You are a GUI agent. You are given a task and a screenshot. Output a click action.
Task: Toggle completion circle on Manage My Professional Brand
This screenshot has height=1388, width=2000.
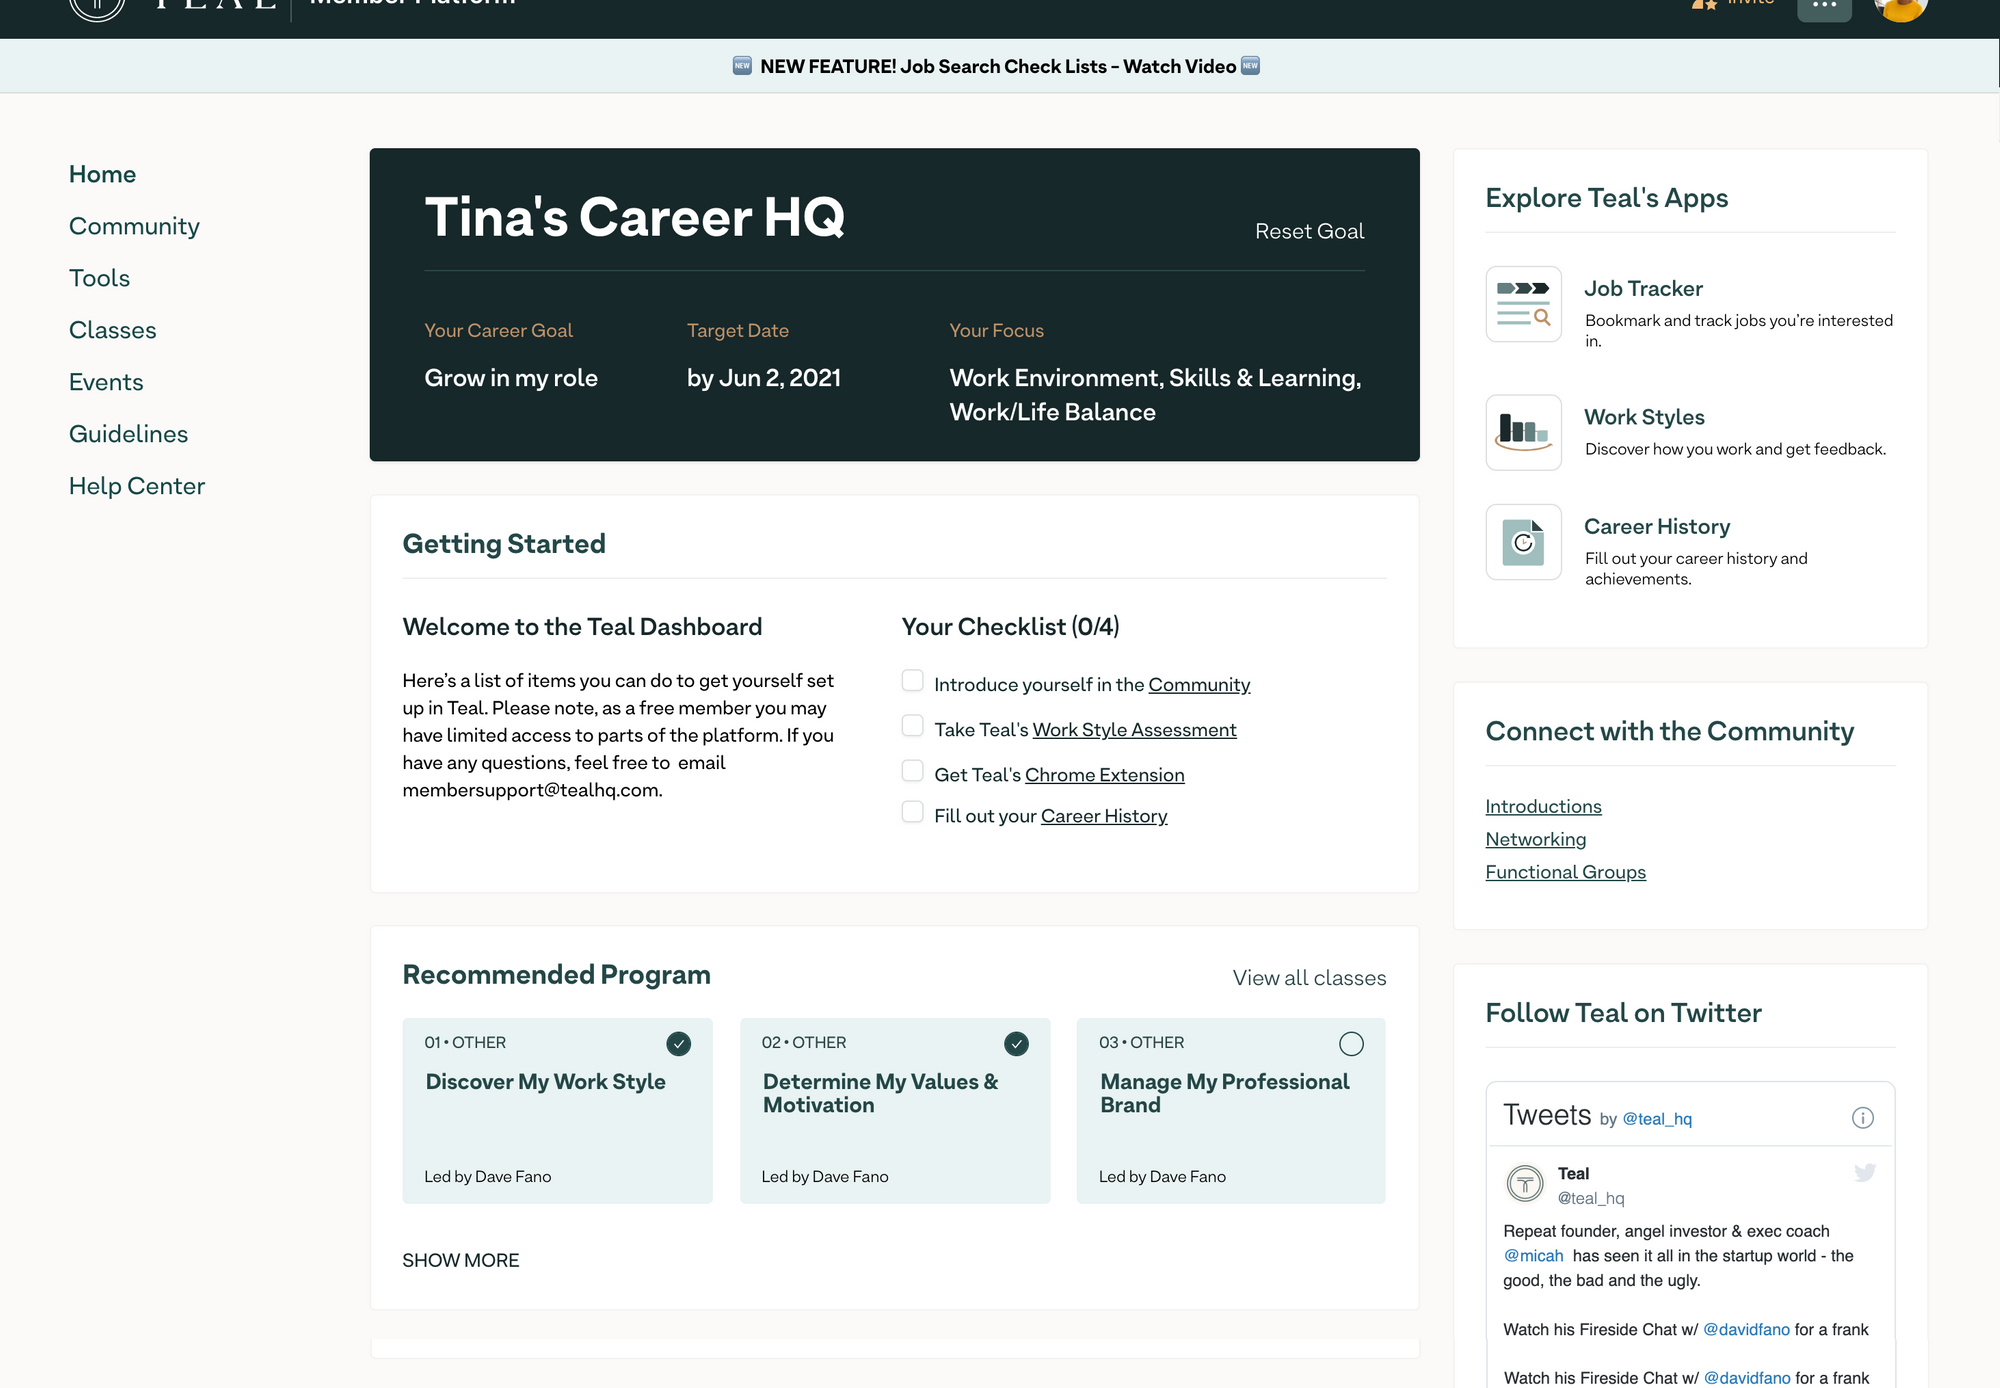1351,1044
